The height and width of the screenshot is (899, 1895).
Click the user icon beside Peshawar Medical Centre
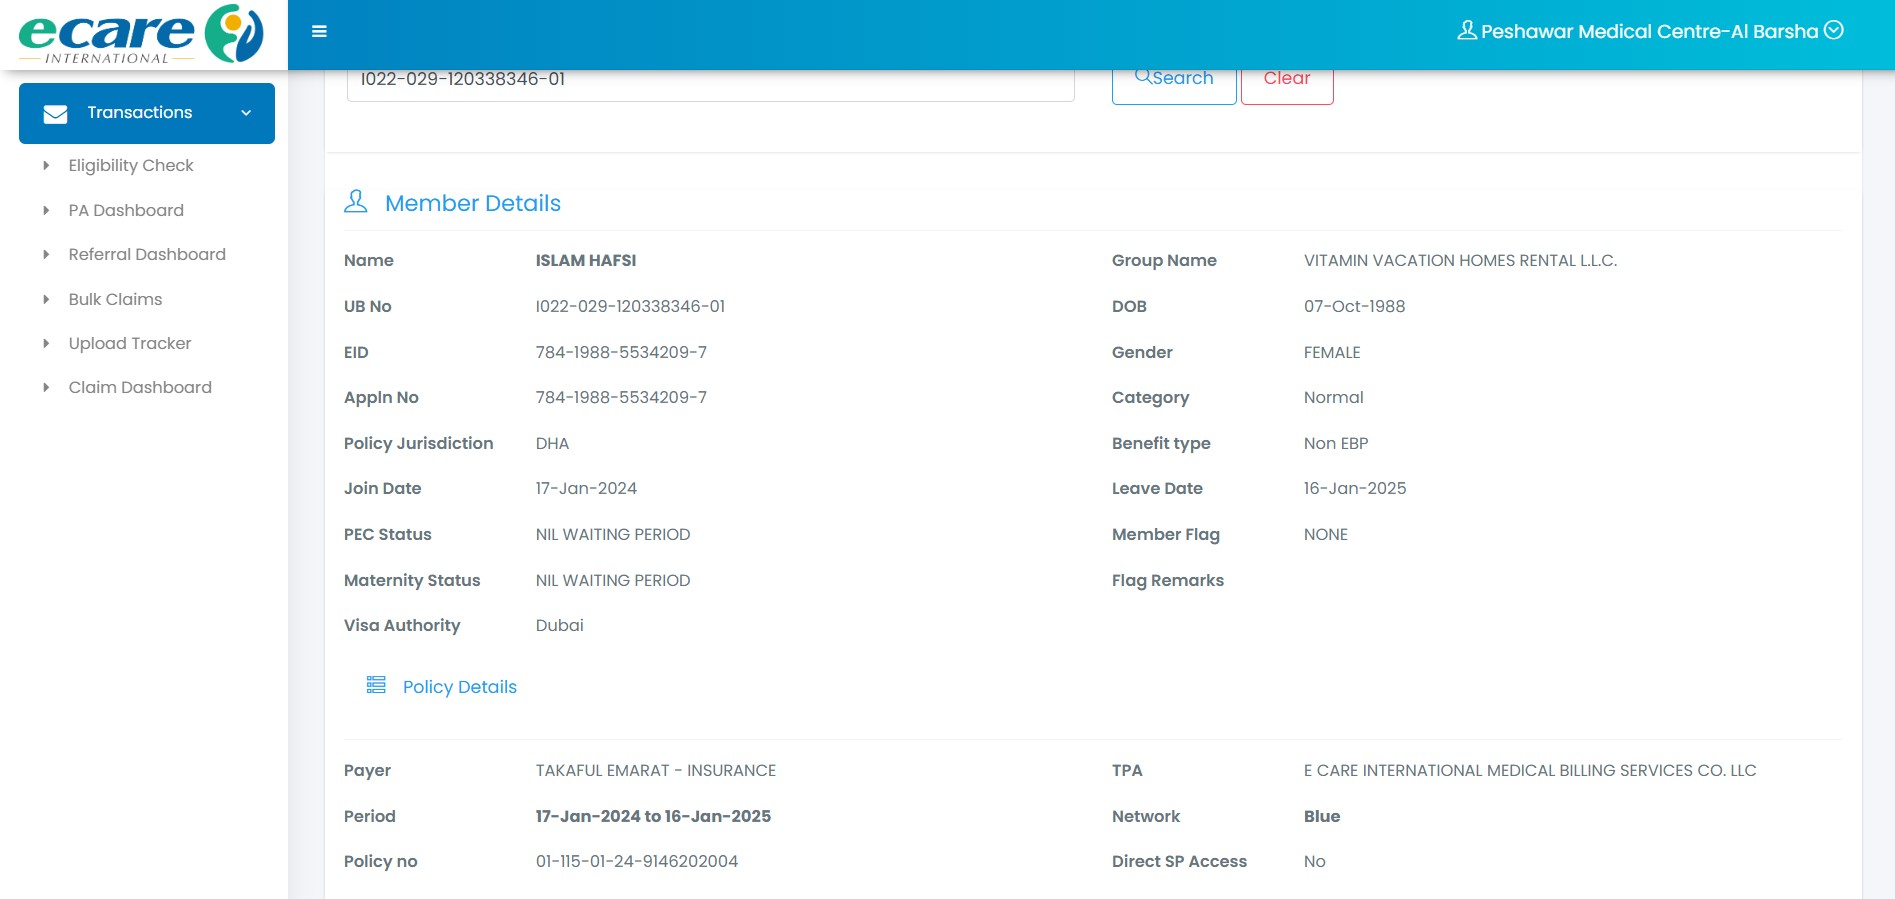pyautogui.click(x=1466, y=31)
